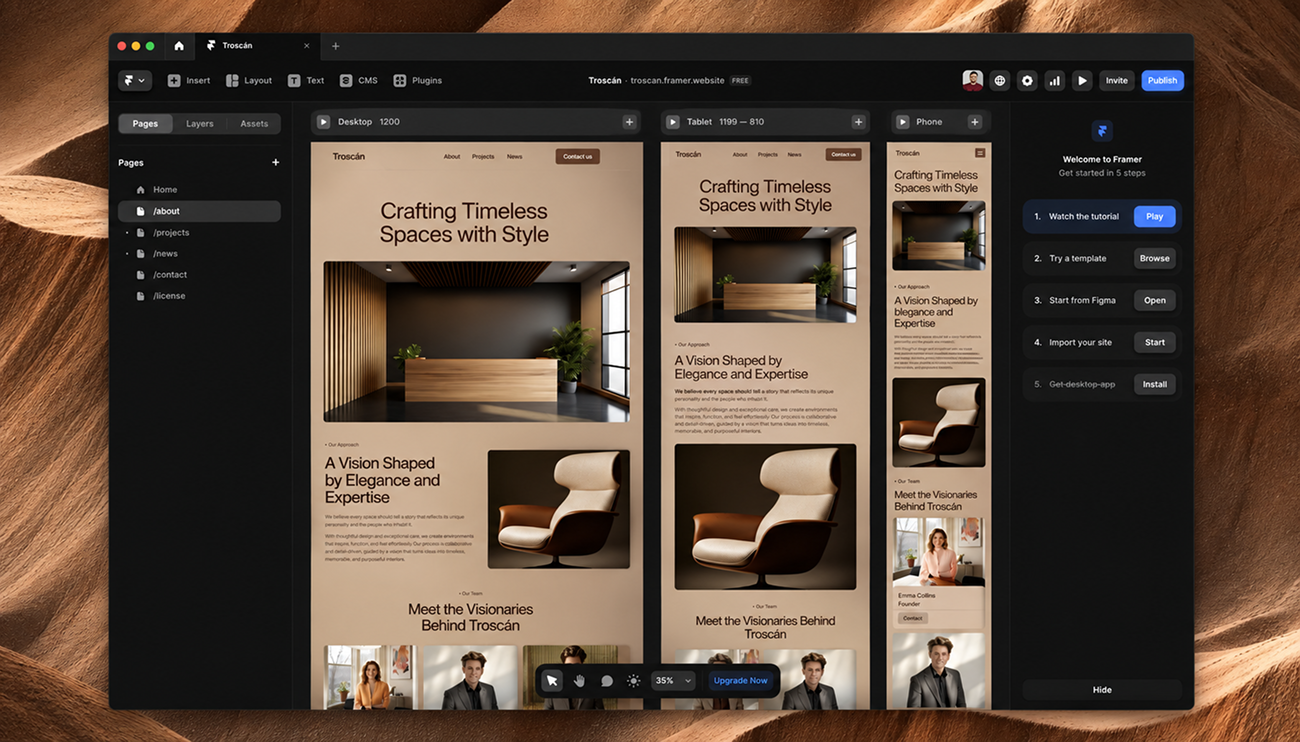Click the Contact button in Phone frame
The width and height of the screenshot is (1300, 742).
pyautogui.click(x=912, y=618)
